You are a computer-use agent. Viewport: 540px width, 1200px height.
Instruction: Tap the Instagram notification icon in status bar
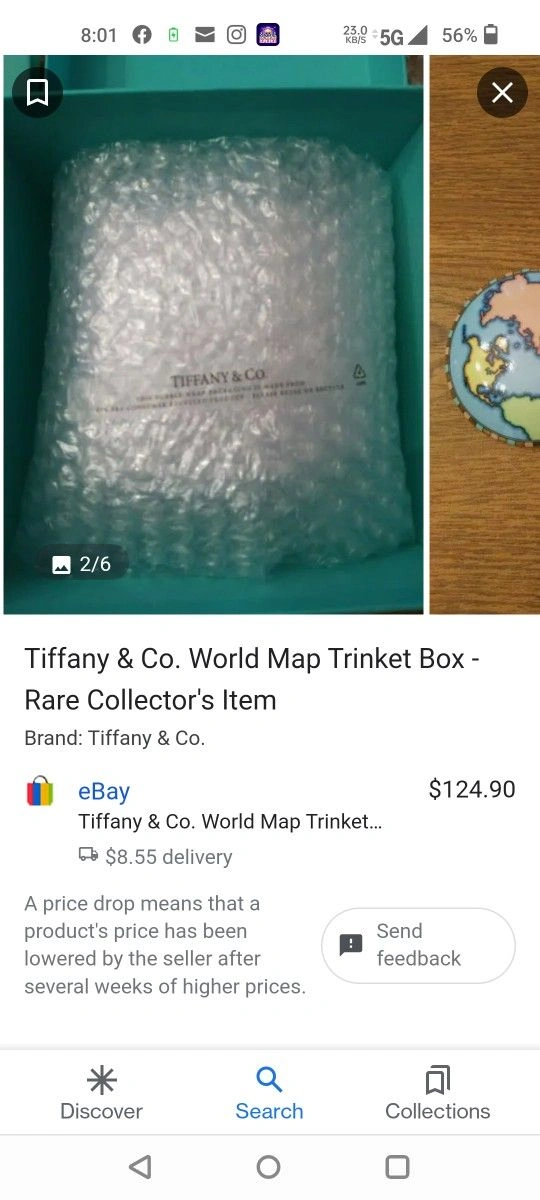coord(236,35)
